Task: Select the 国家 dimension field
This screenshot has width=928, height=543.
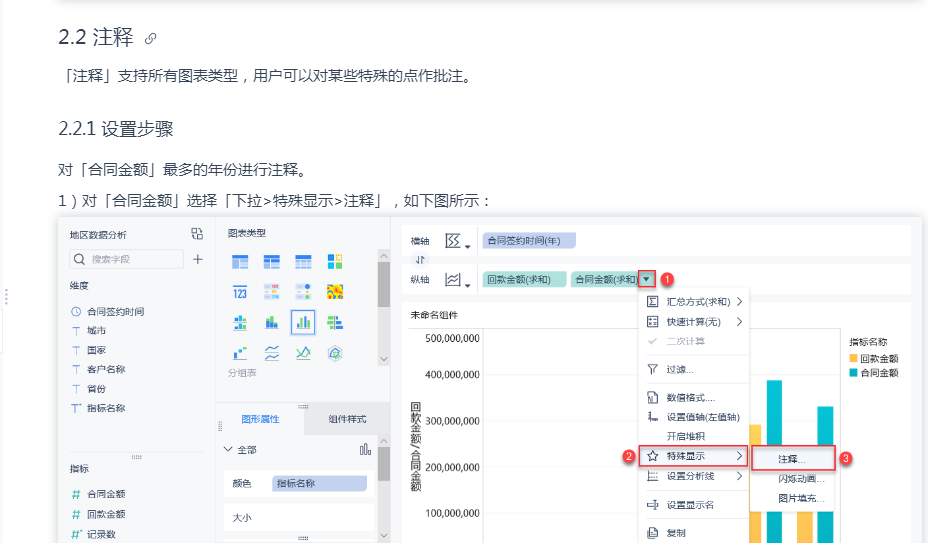Action: click(96, 350)
